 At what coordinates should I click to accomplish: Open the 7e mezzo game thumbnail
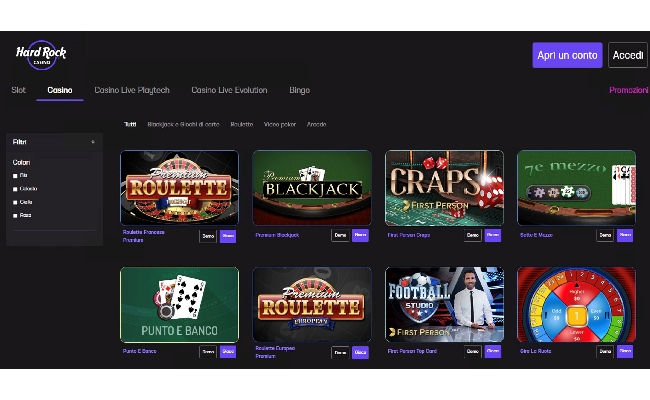tap(576, 188)
